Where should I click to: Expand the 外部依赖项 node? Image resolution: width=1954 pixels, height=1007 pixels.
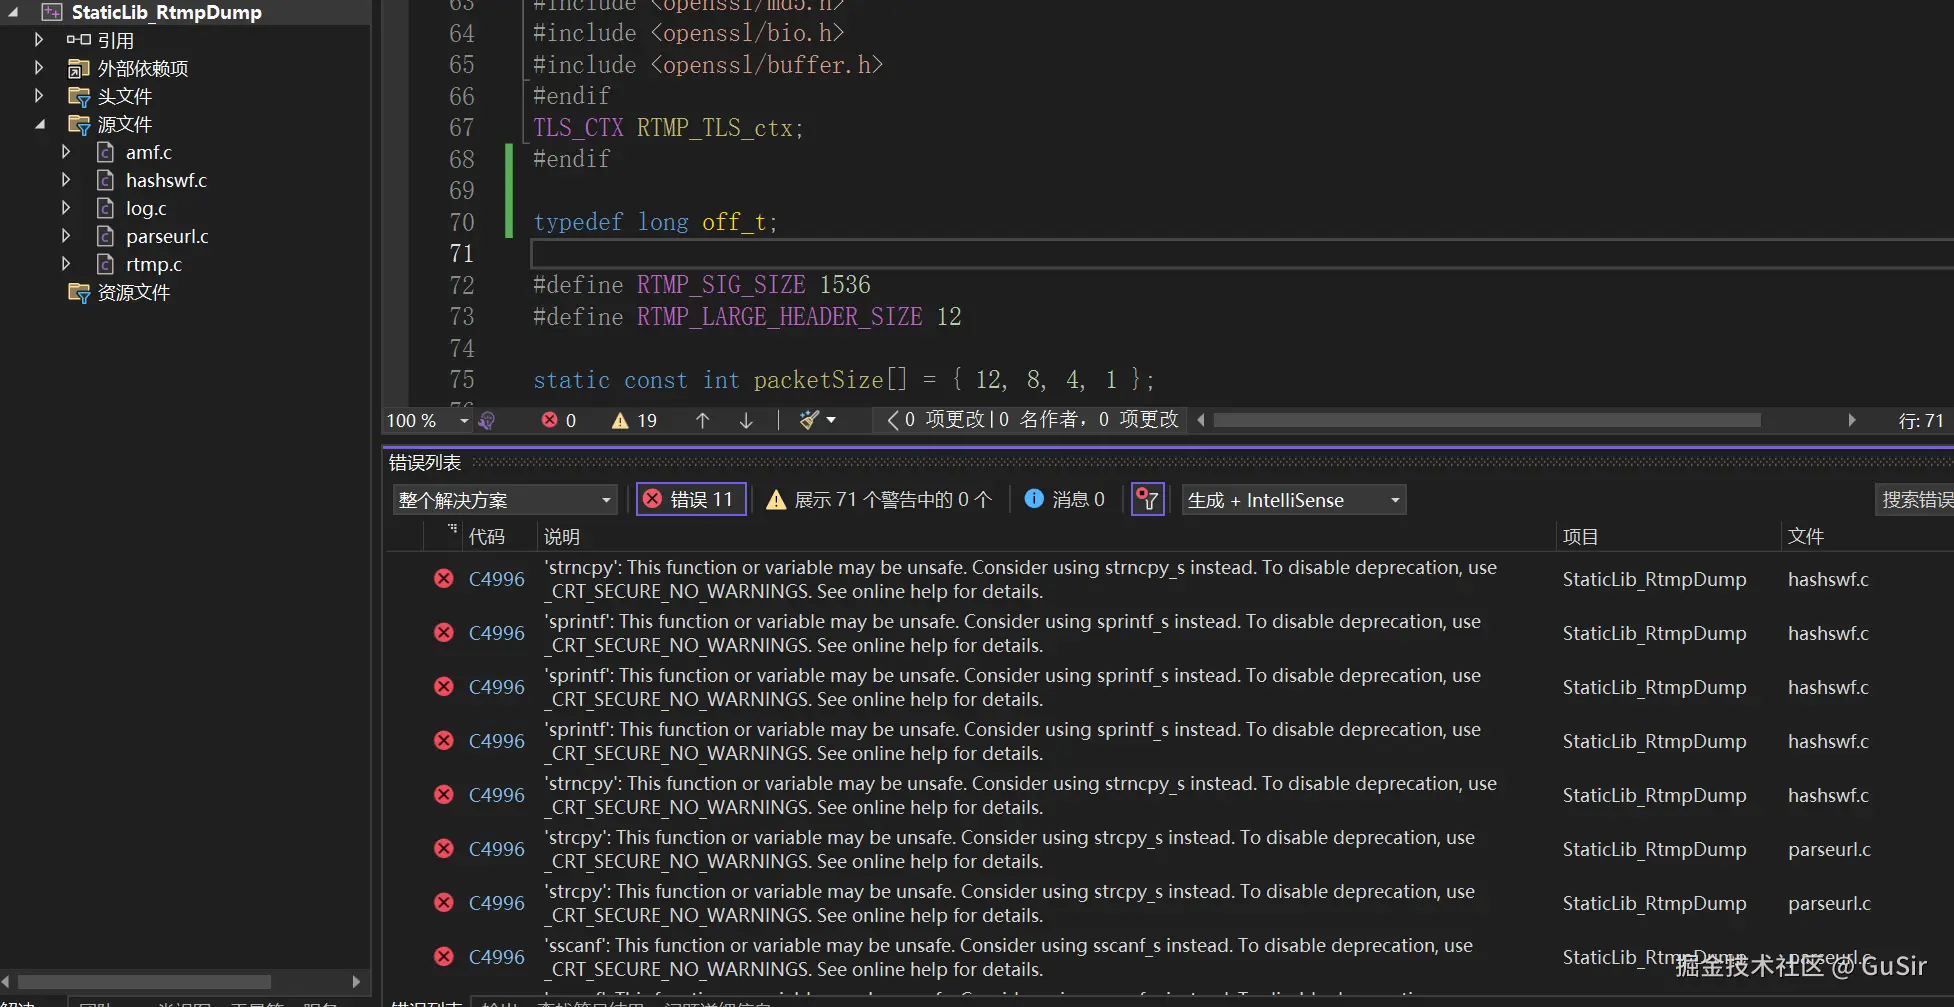38,68
